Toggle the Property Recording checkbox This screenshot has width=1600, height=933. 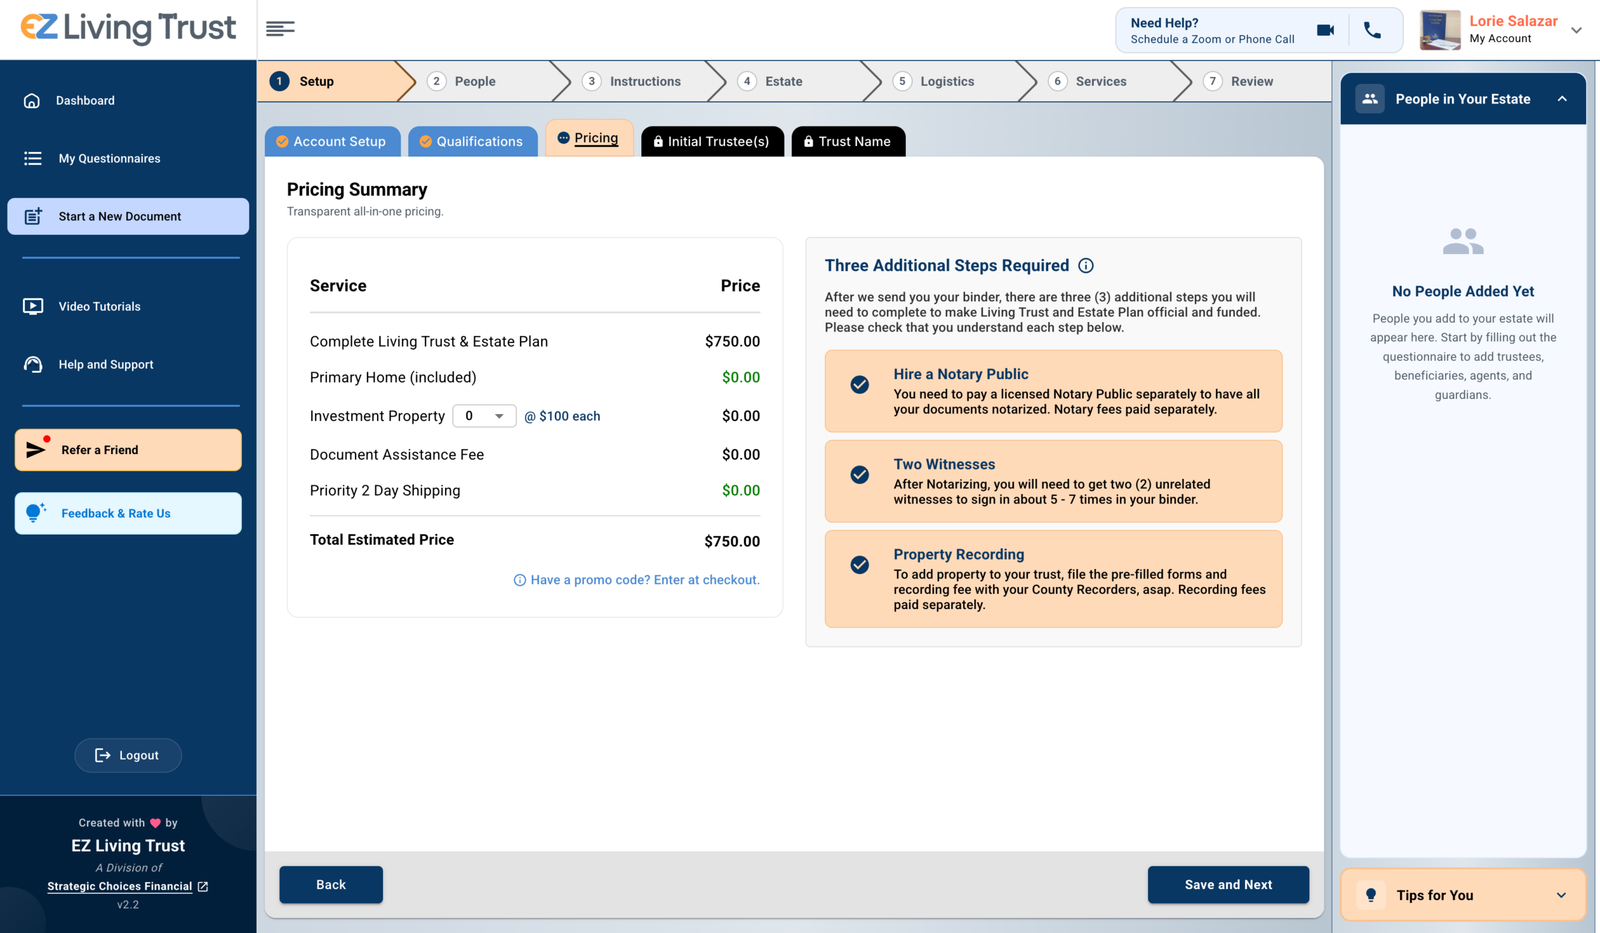pos(860,564)
